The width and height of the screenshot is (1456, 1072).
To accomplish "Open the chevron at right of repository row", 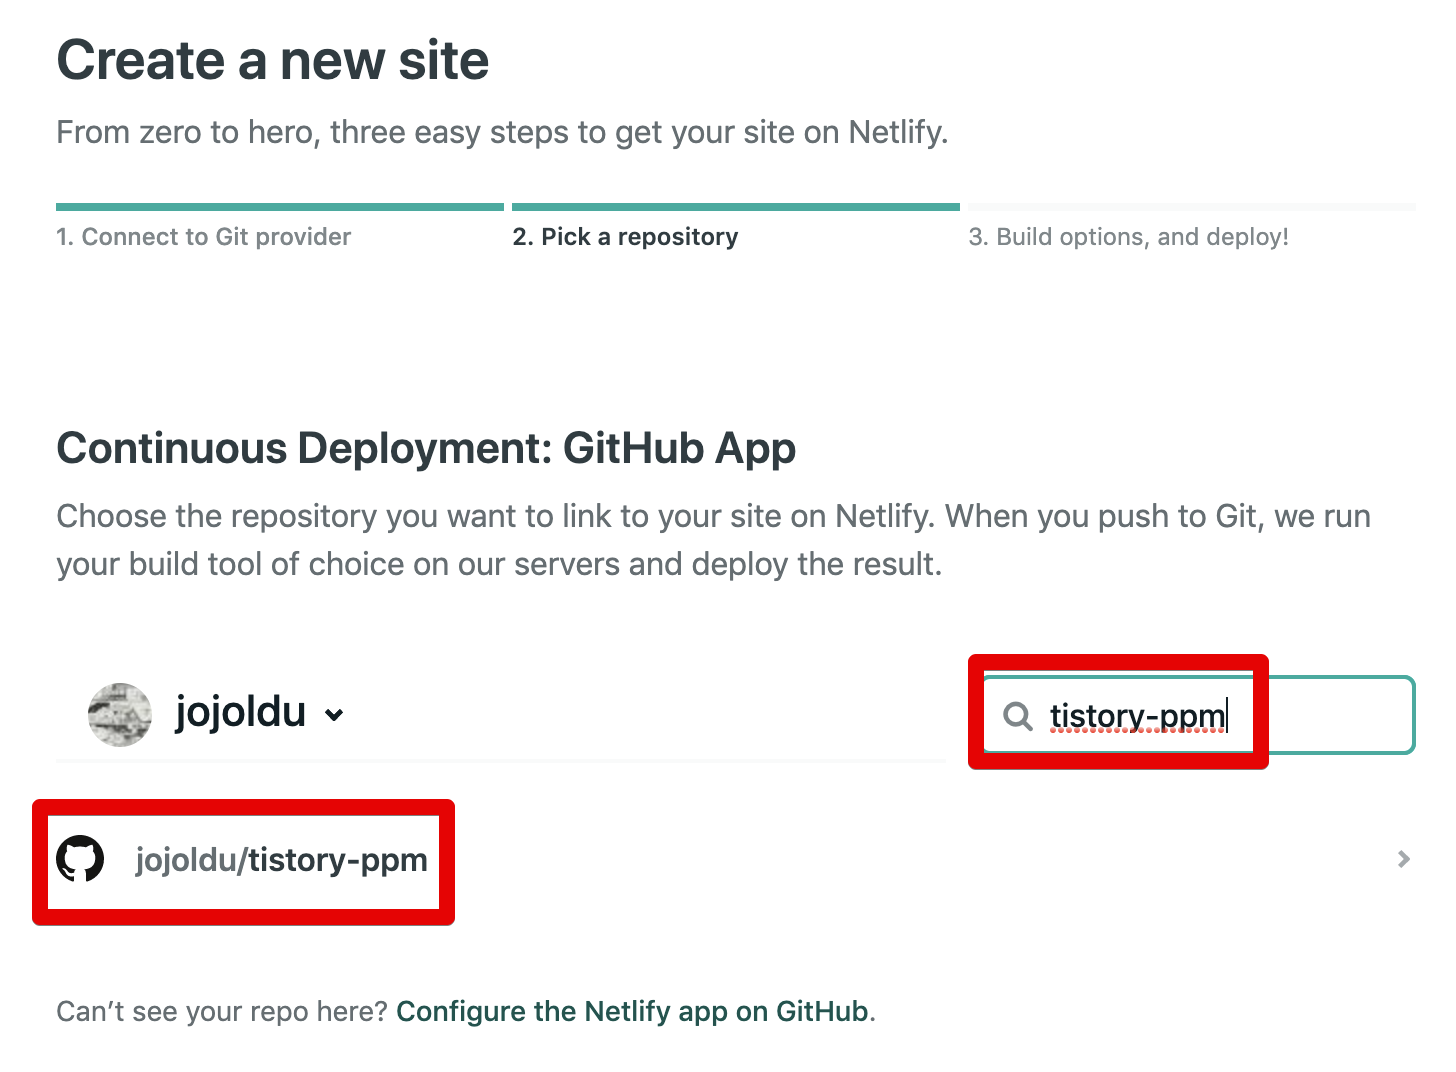I will tap(1404, 859).
